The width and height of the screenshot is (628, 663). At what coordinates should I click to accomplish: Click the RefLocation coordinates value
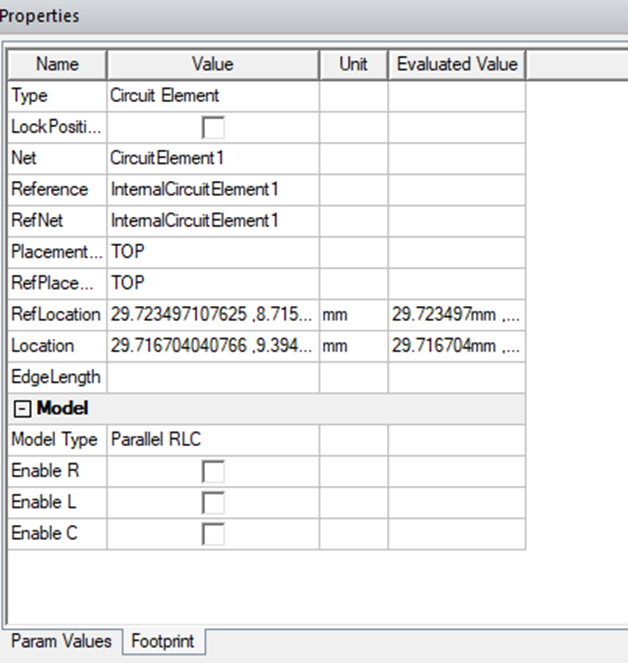pos(212,314)
